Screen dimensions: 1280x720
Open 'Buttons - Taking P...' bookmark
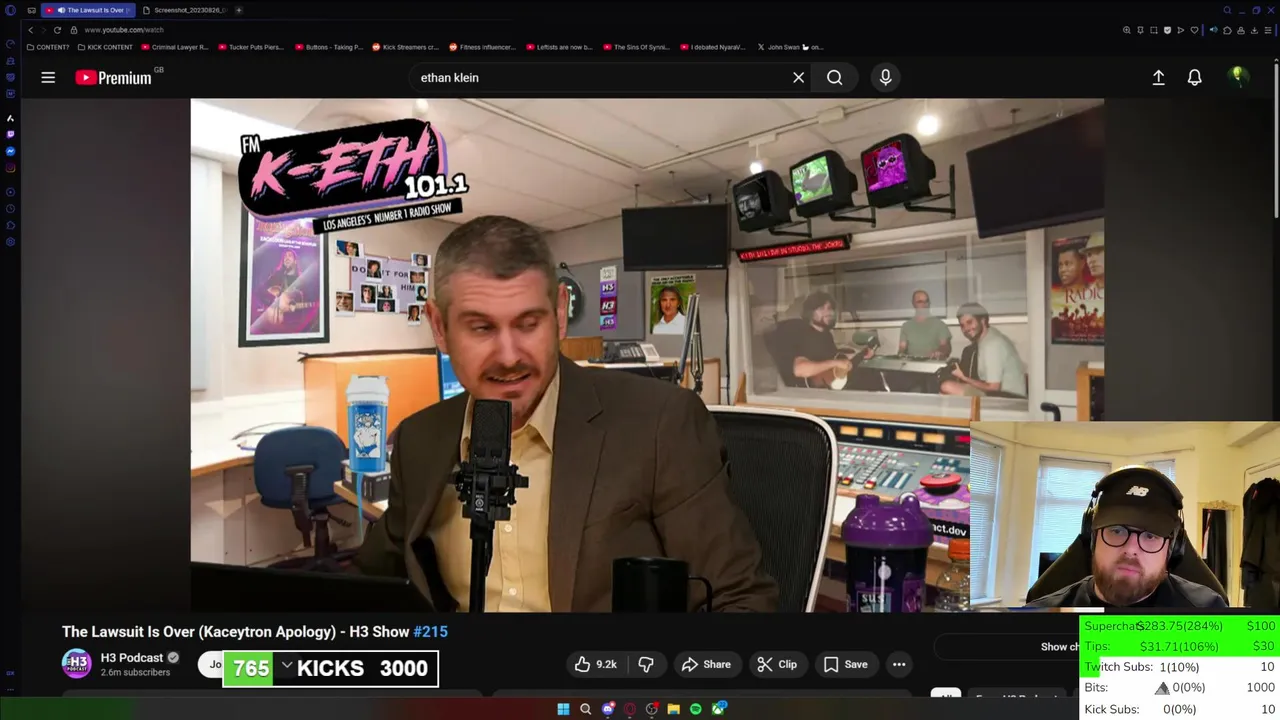coord(329,47)
